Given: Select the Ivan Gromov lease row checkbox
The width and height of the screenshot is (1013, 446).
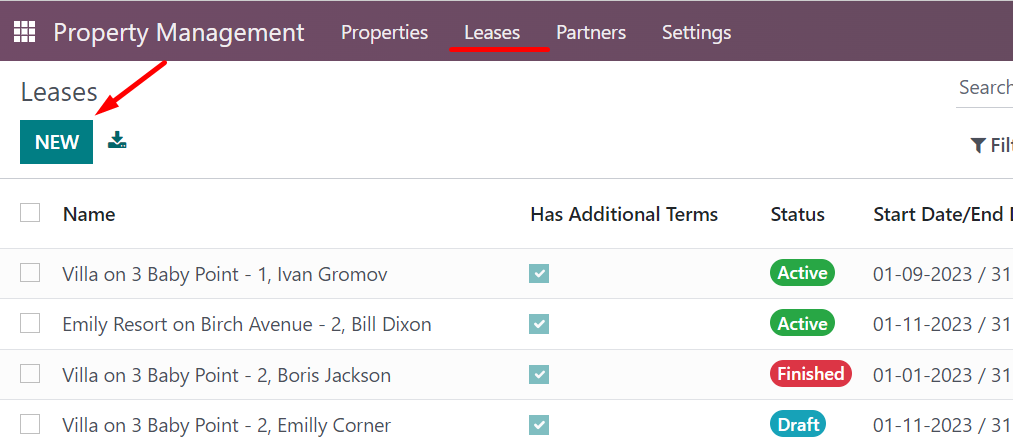Looking at the screenshot, I should coord(30,273).
